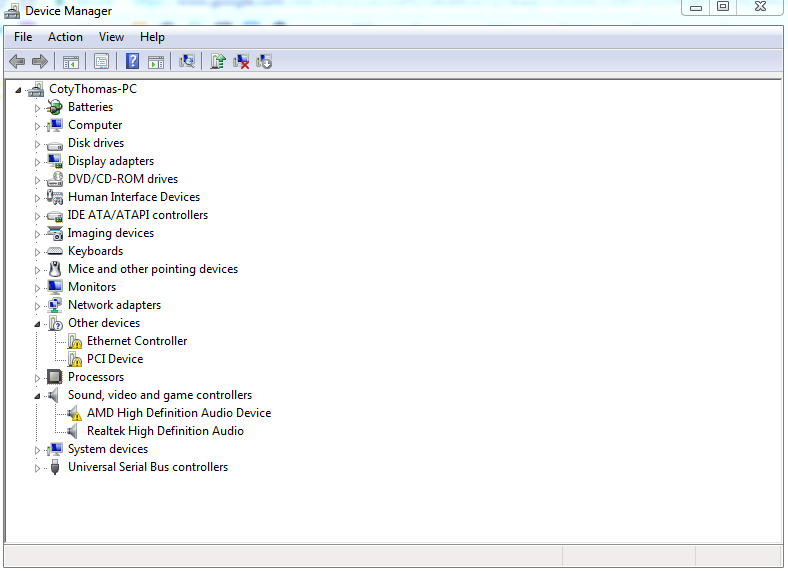
Task: Select the CotyThomas-PC root entry
Action: pyautogui.click(x=93, y=89)
